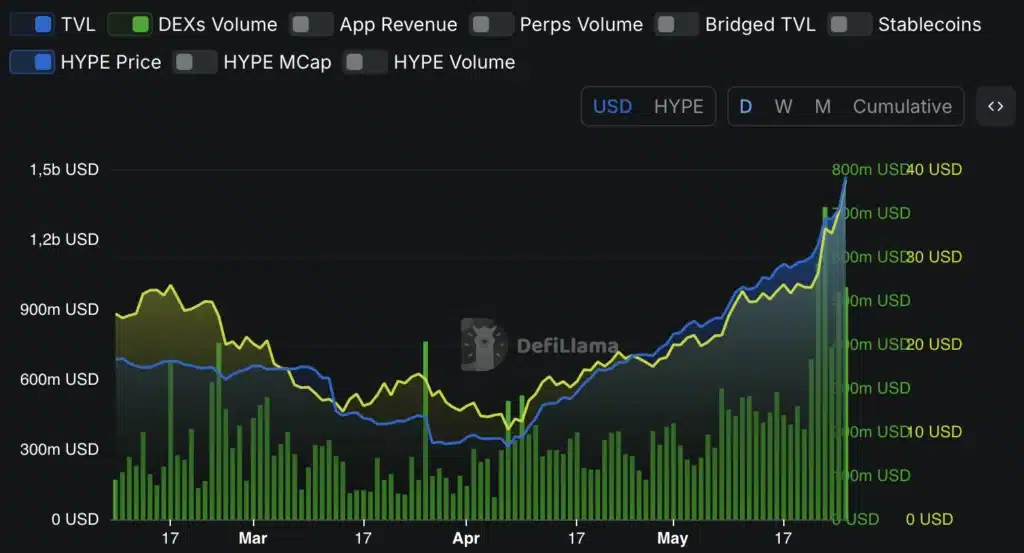
Task: Click the Mar label on time axis
Action: click(253, 538)
